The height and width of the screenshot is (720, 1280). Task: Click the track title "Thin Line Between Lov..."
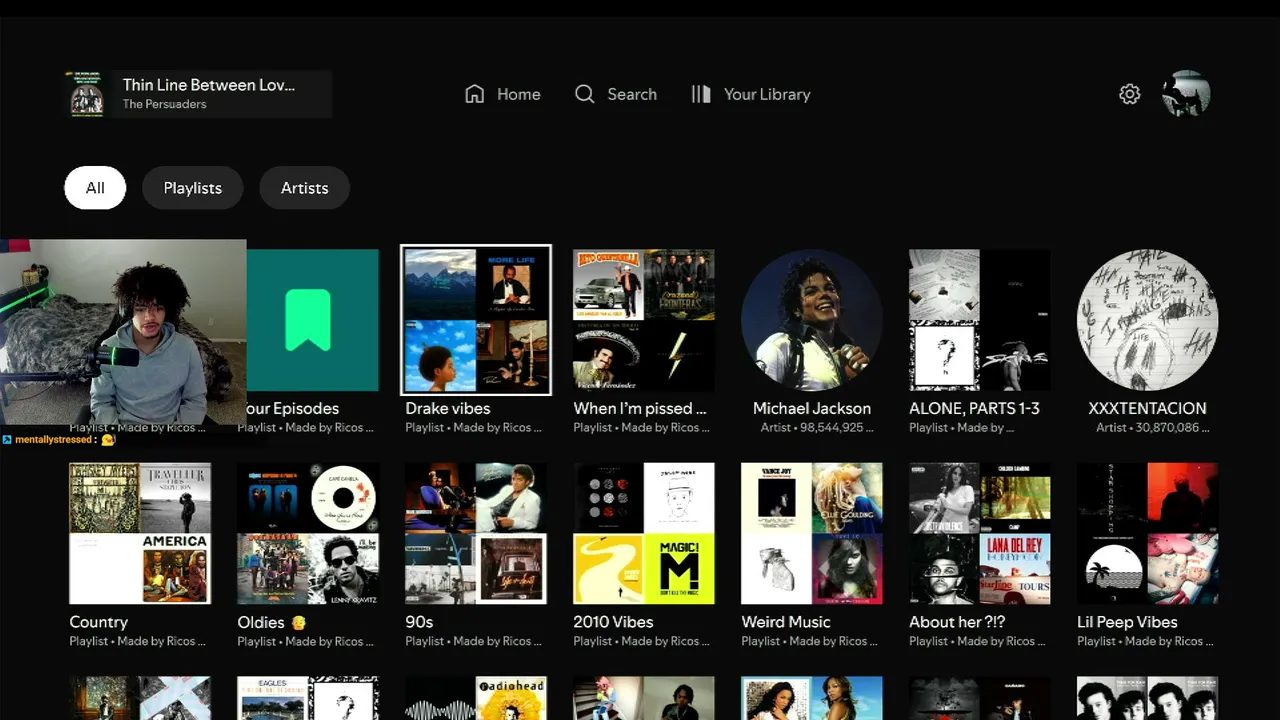209,85
